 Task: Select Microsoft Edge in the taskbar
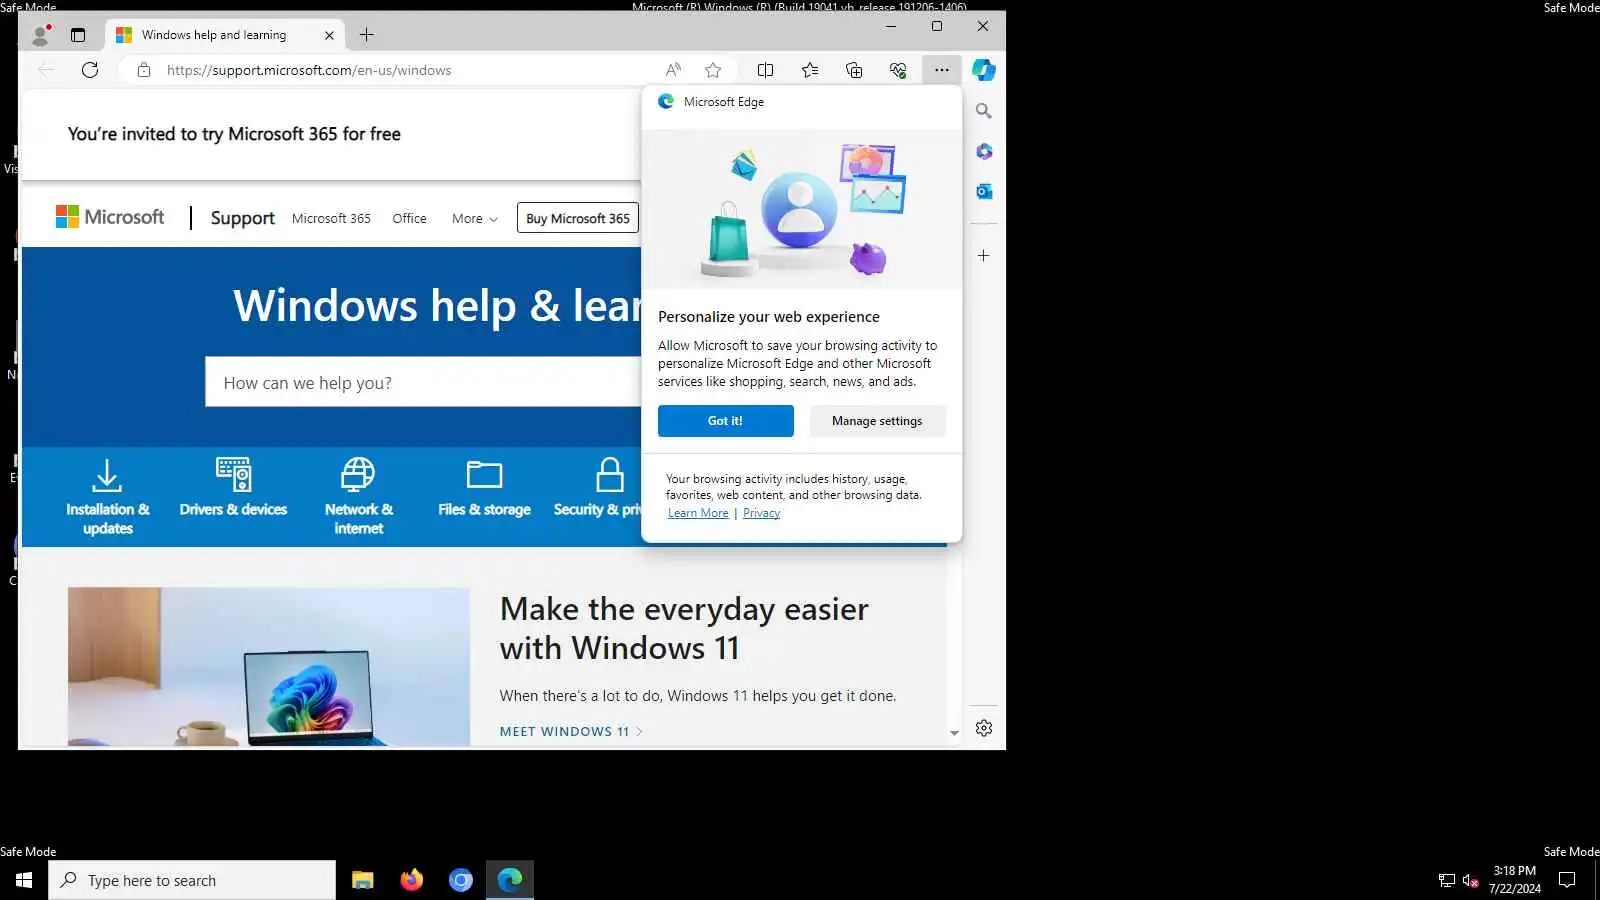click(x=510, y=880)
